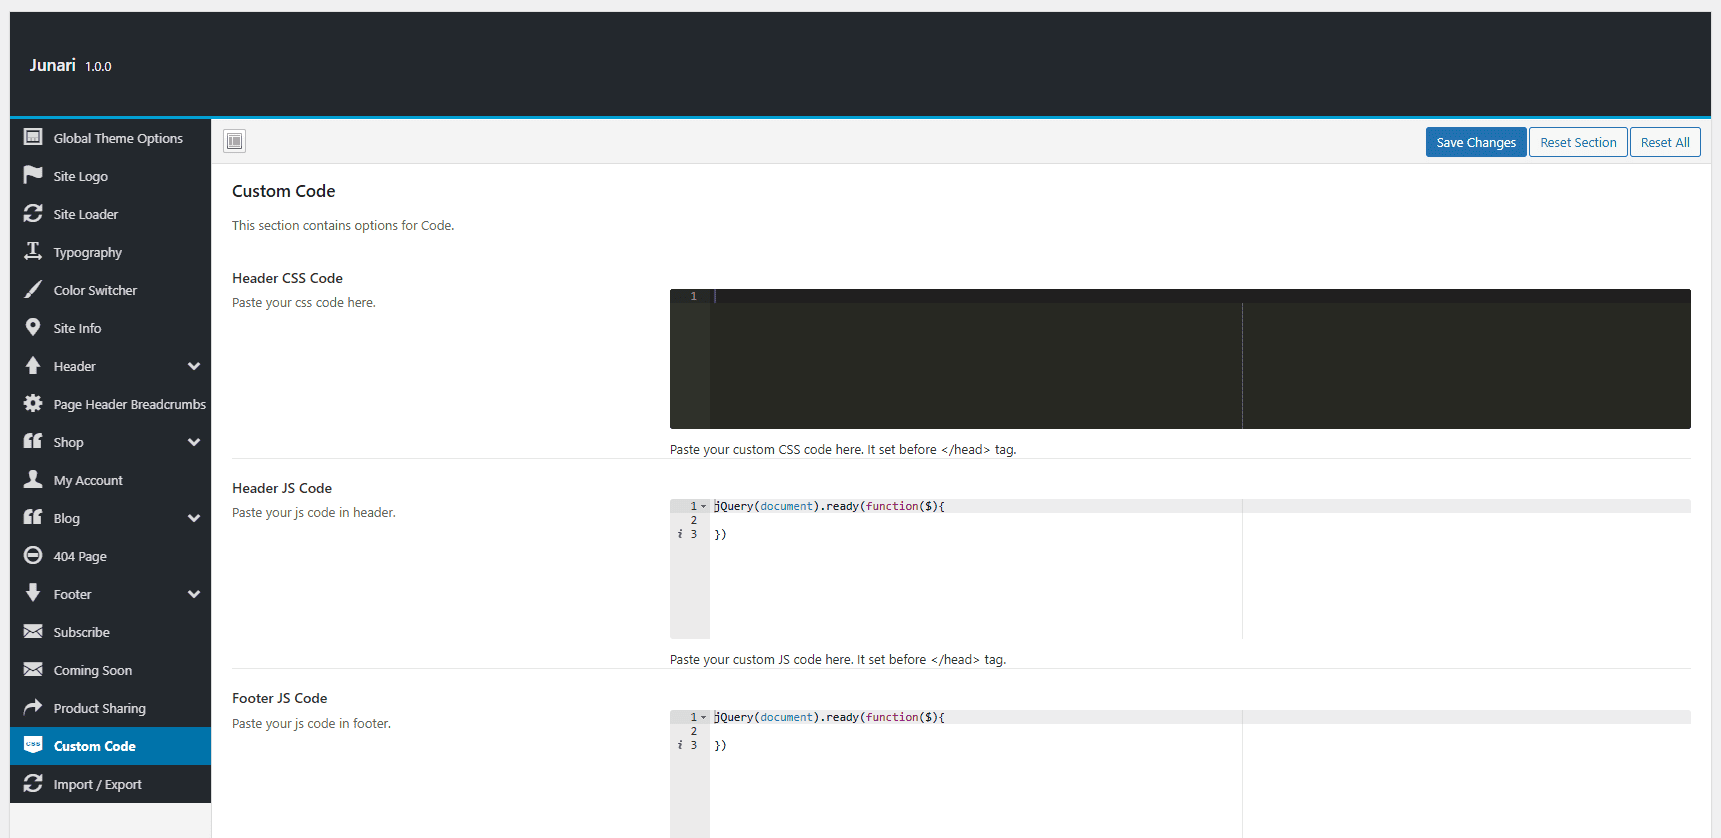Open the Typography section

110,252
